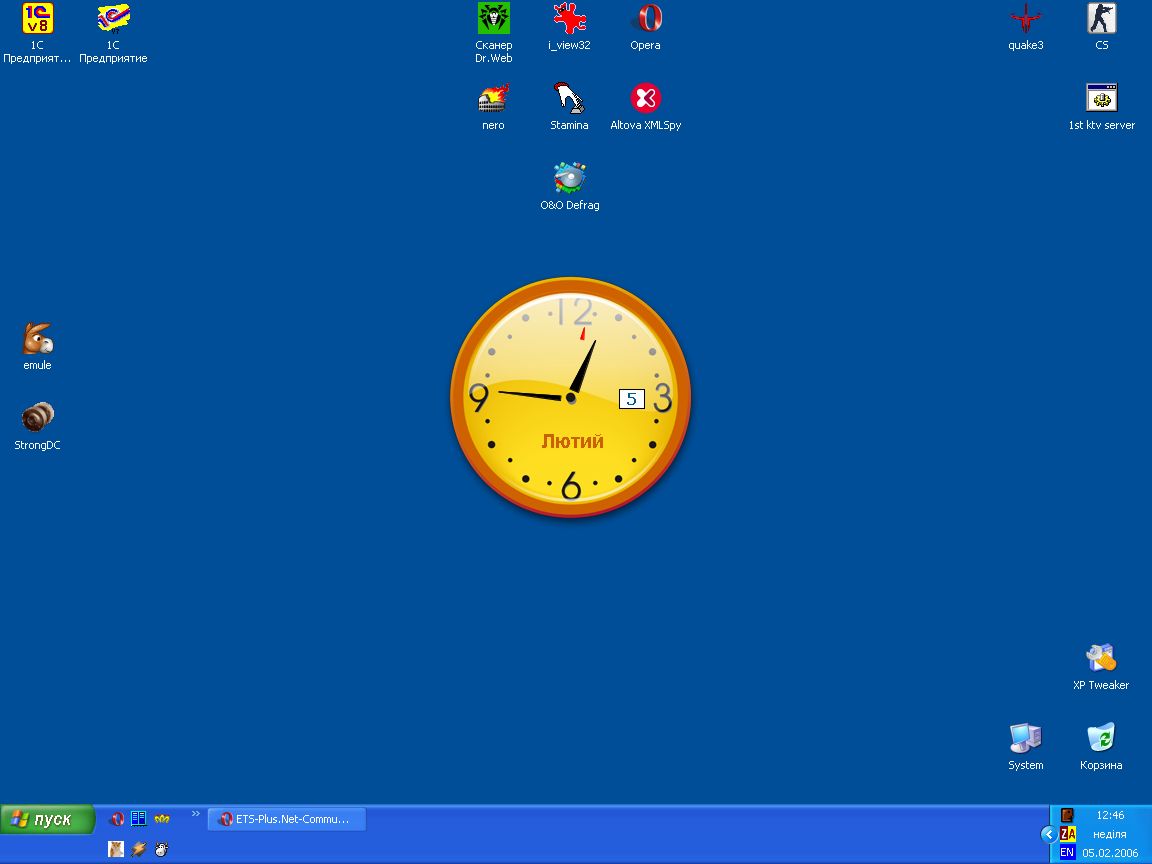Click the nero desktop icon

point(493,99)
